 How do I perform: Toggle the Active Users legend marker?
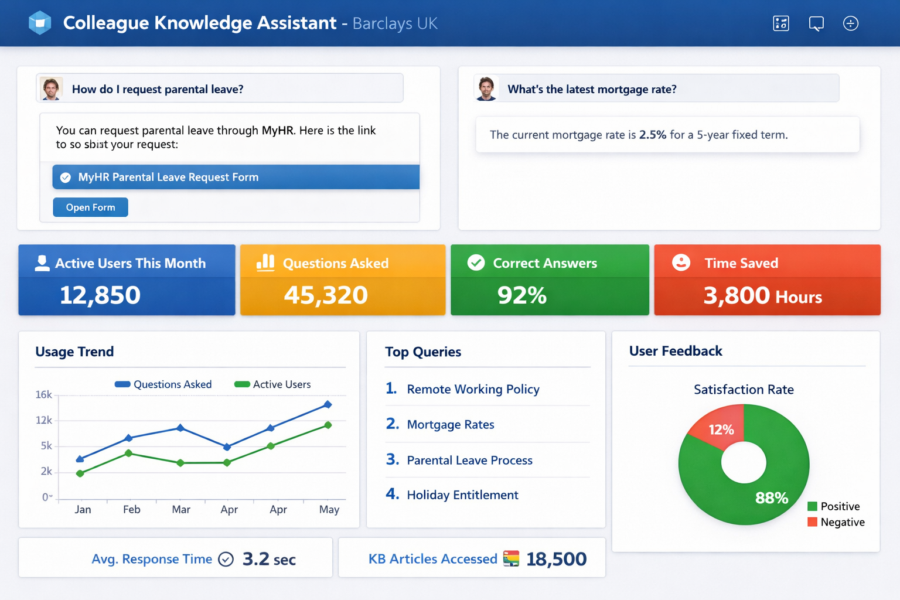(x=242, y=384)
